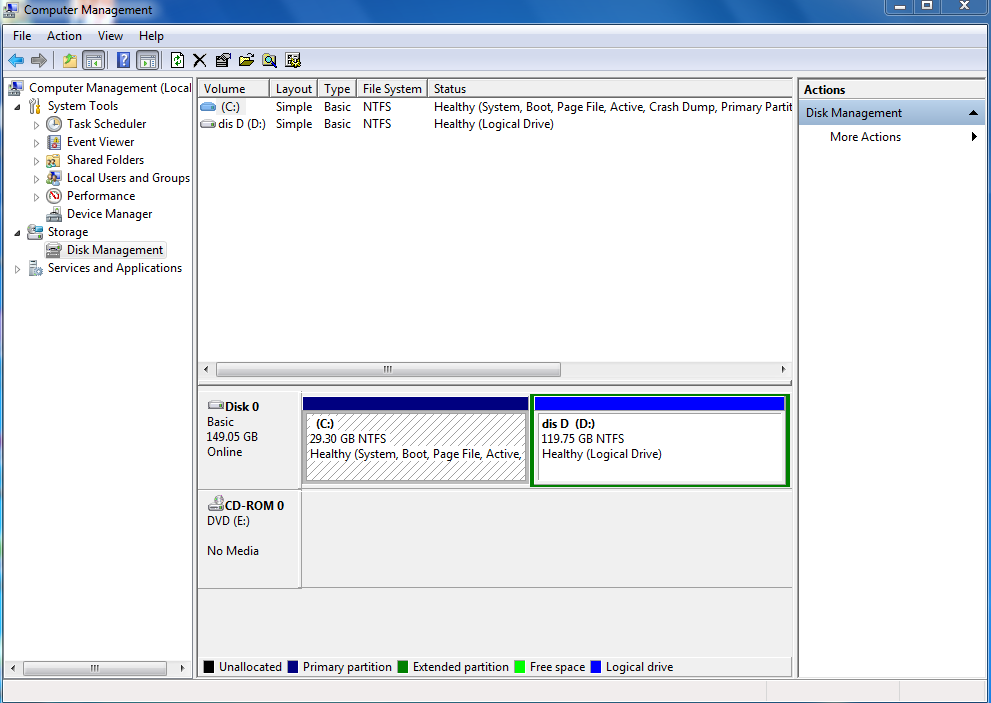The image size is (991, 703).
Task: Click the Extended partition green legend swatch
Action: coord(403,667)
